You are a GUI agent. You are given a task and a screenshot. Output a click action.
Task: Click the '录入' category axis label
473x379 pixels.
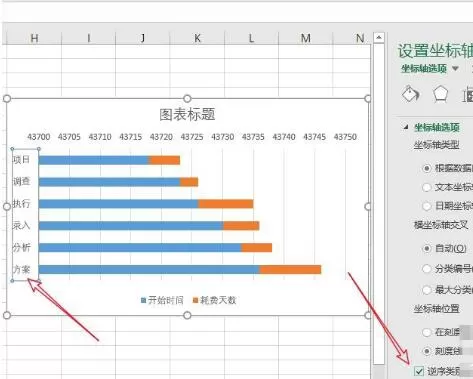pyautogui.click(x=21, y=226)
